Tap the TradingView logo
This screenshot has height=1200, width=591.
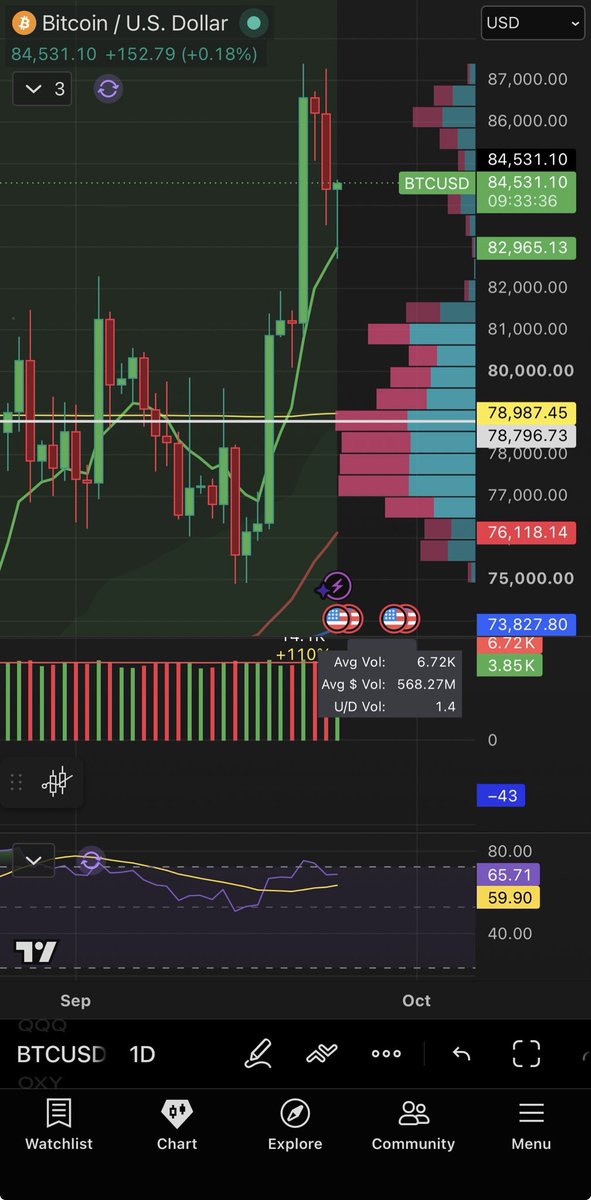pyautogui.click(x=36, y=951)
